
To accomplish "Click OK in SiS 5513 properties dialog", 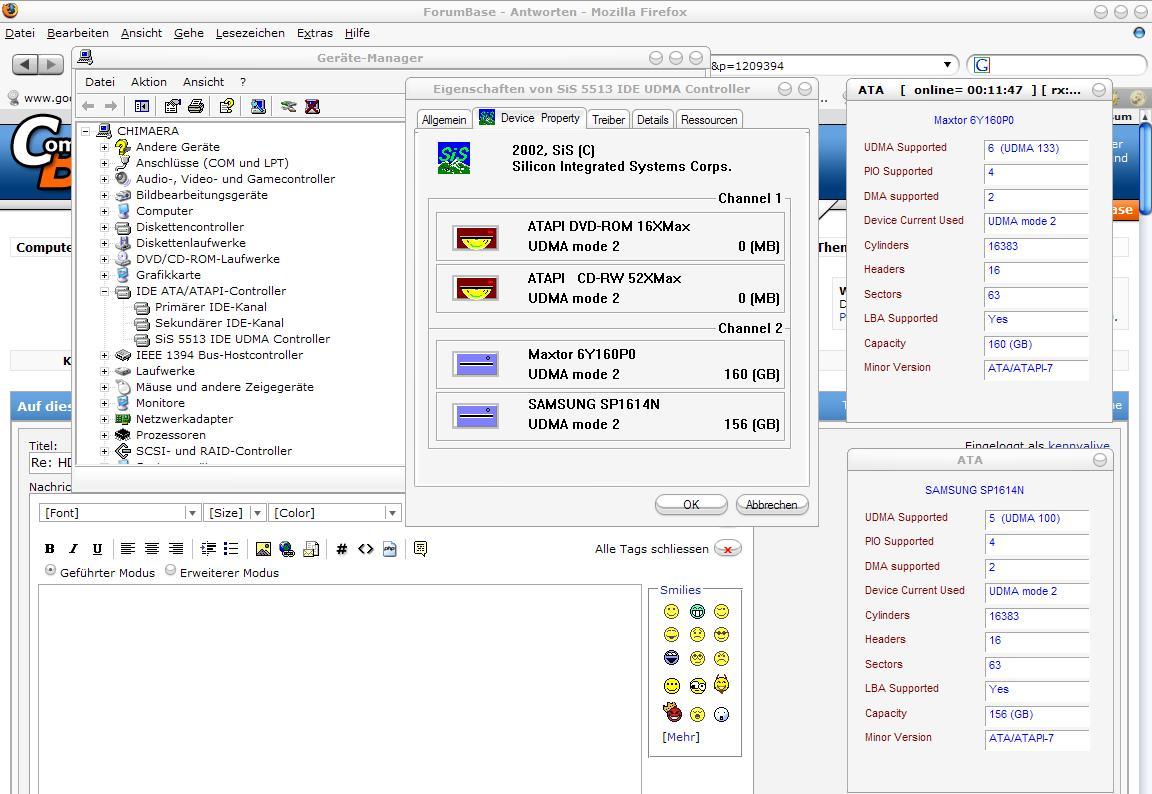I will tap(691, 505).
